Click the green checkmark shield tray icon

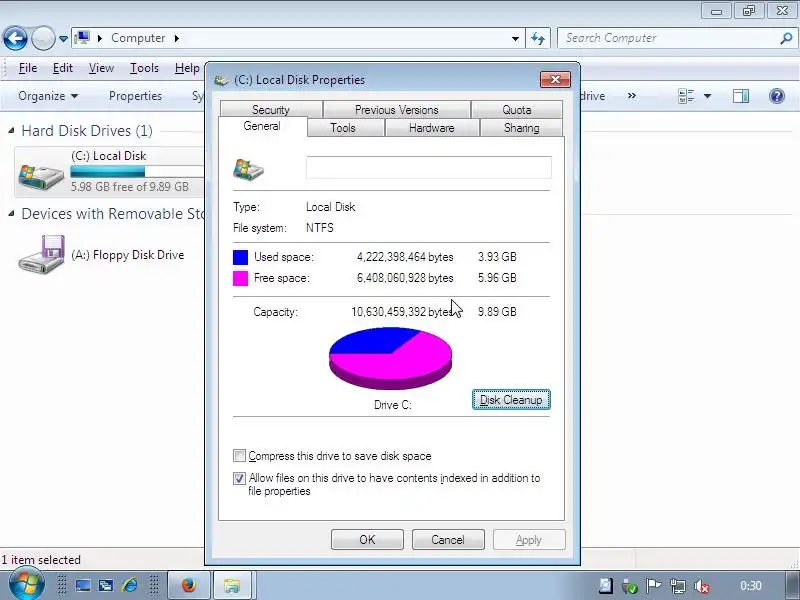pos(630,586)
